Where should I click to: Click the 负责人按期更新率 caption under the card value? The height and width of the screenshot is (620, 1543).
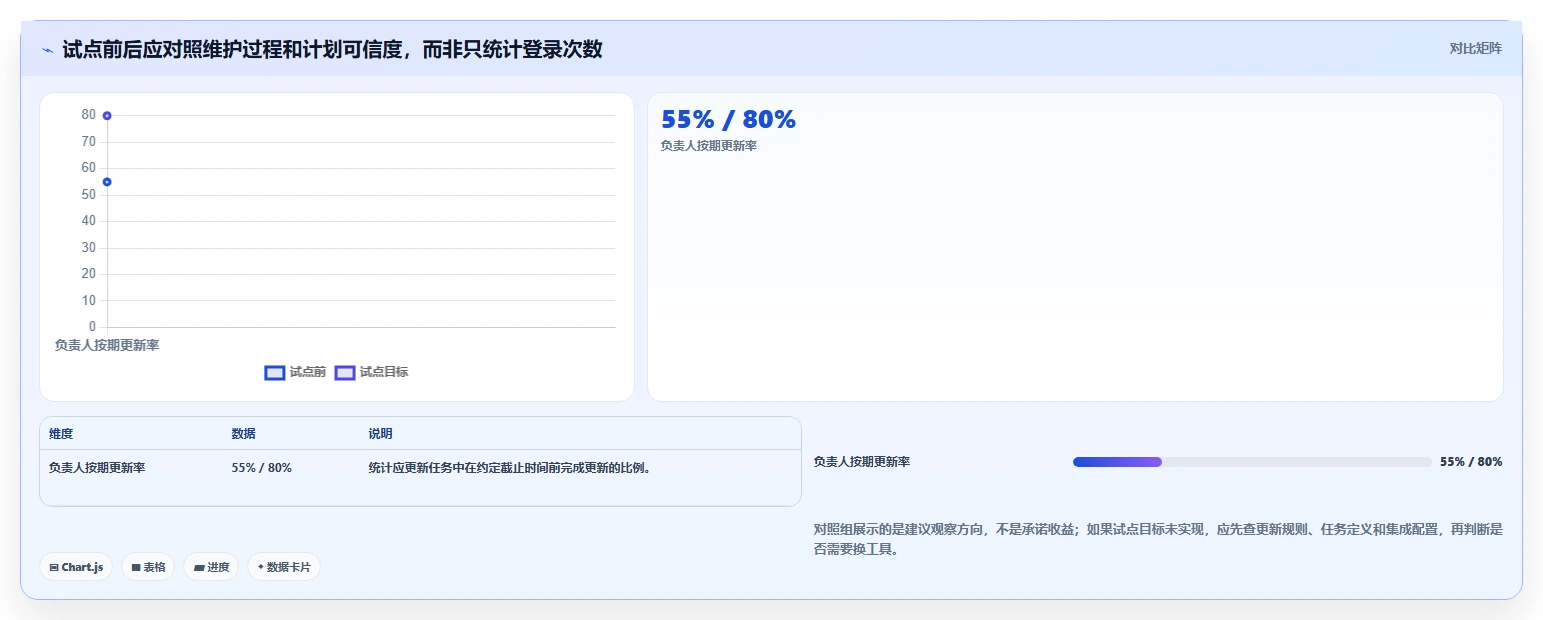tap(709, 146)
